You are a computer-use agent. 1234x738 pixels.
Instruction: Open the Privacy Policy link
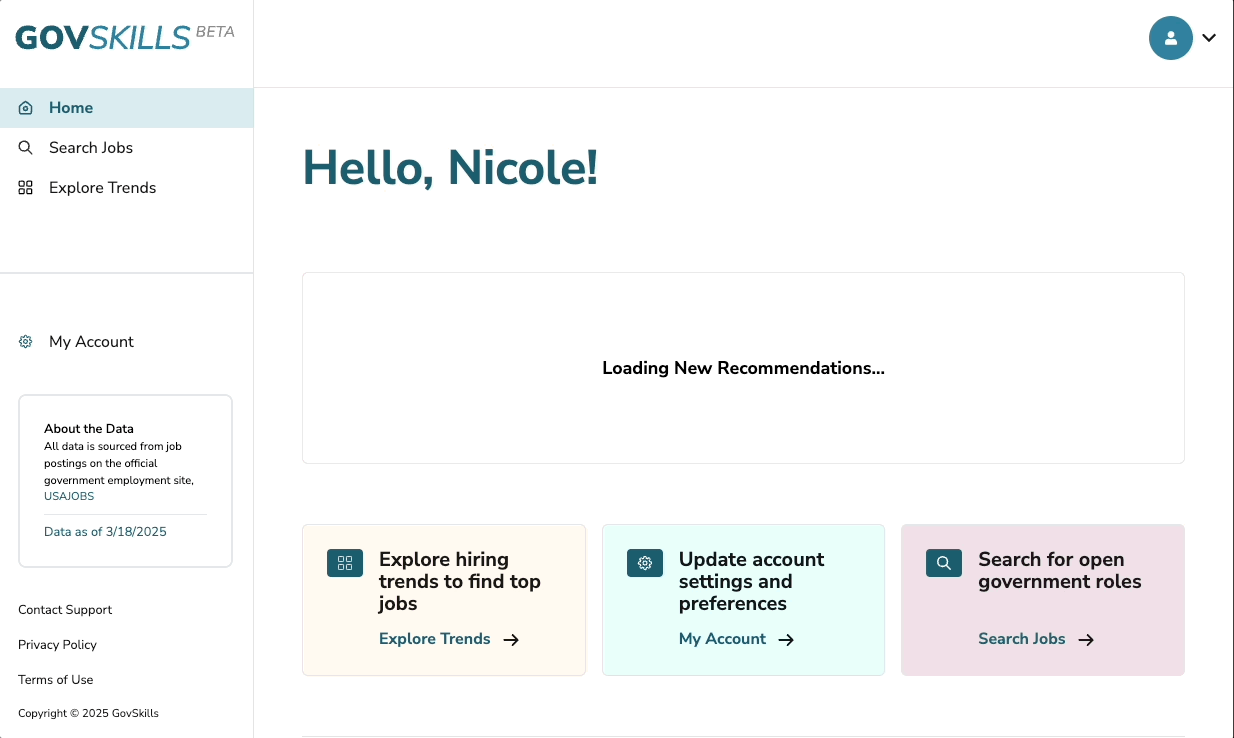pos(57,645)
